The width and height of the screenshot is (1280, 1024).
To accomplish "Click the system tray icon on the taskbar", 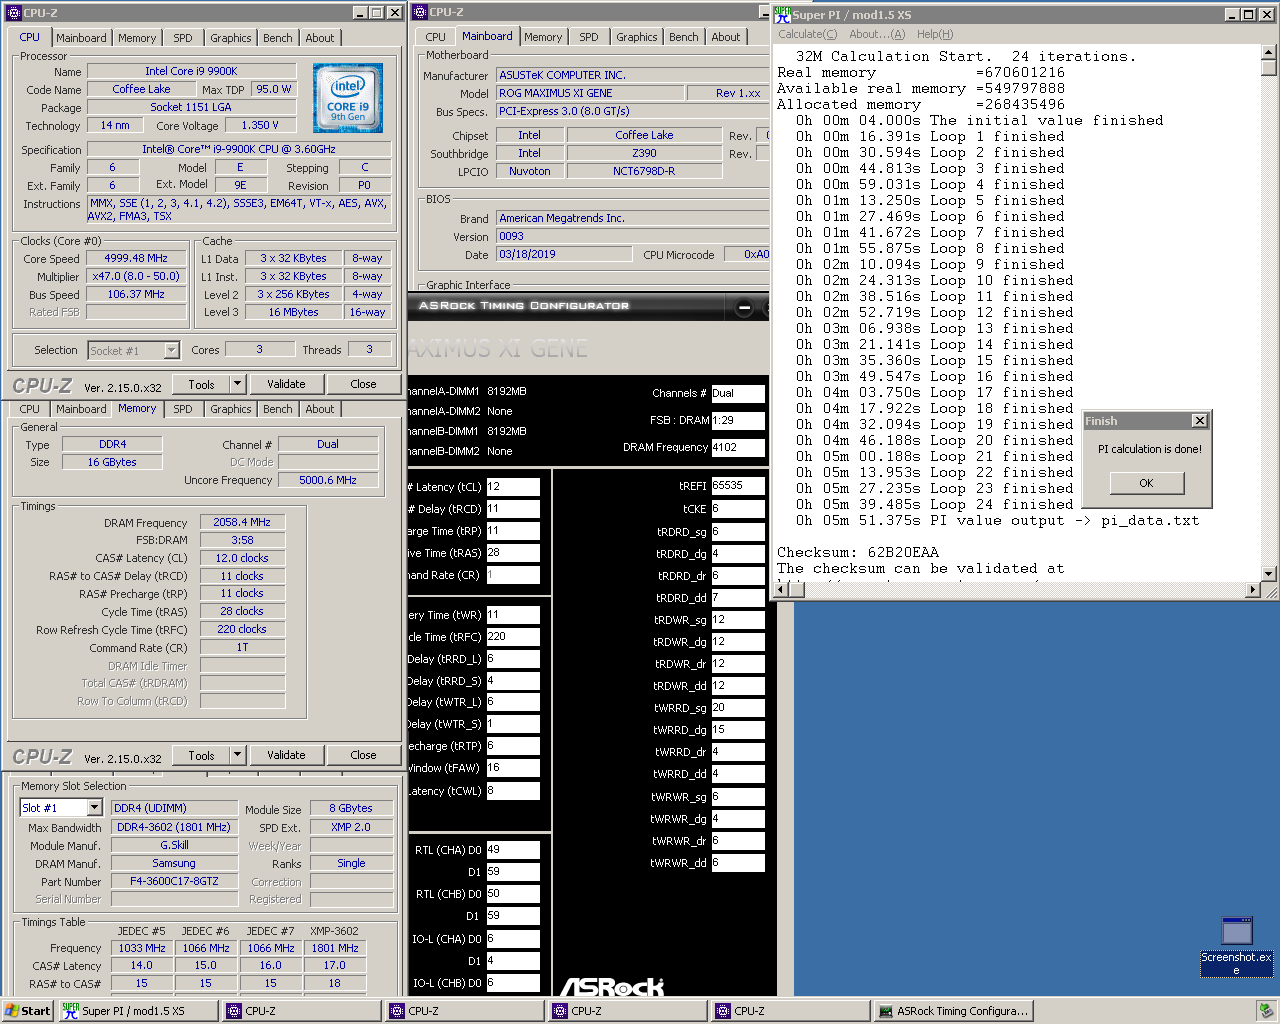I will (1265, 1011).
